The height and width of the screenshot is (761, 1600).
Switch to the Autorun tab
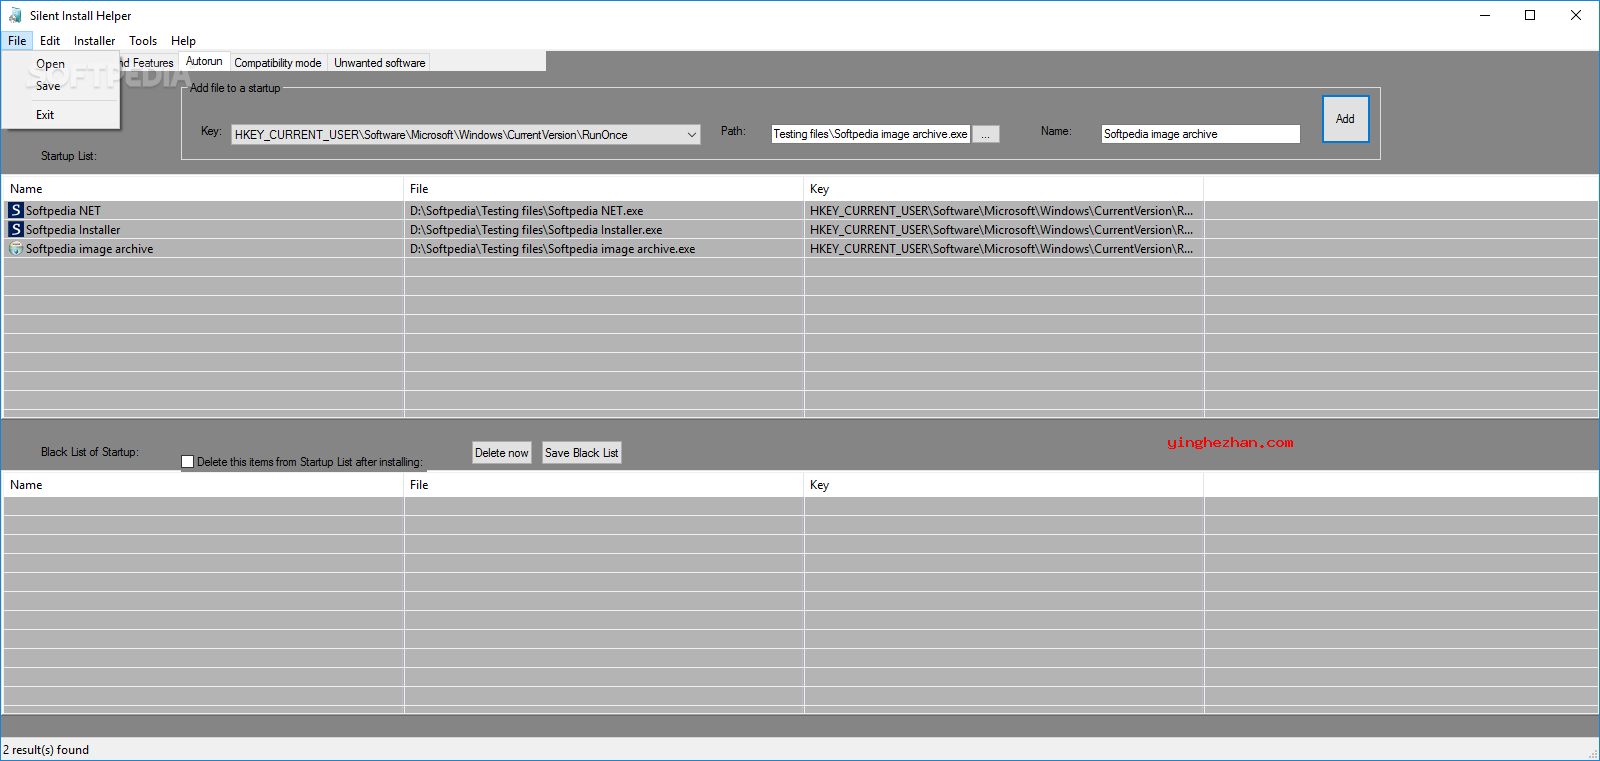click(204, 61)
